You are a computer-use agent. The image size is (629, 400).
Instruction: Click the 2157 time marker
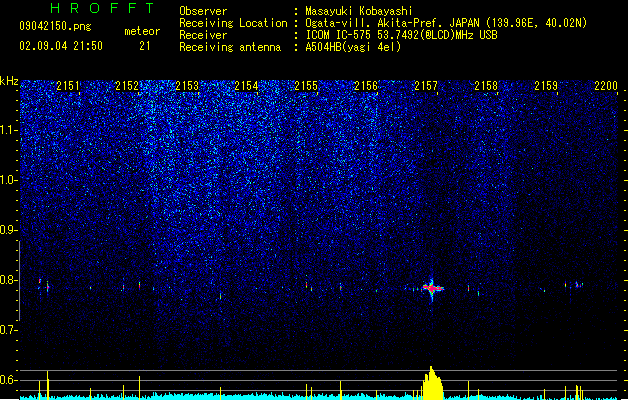click(x=426, y=86)
